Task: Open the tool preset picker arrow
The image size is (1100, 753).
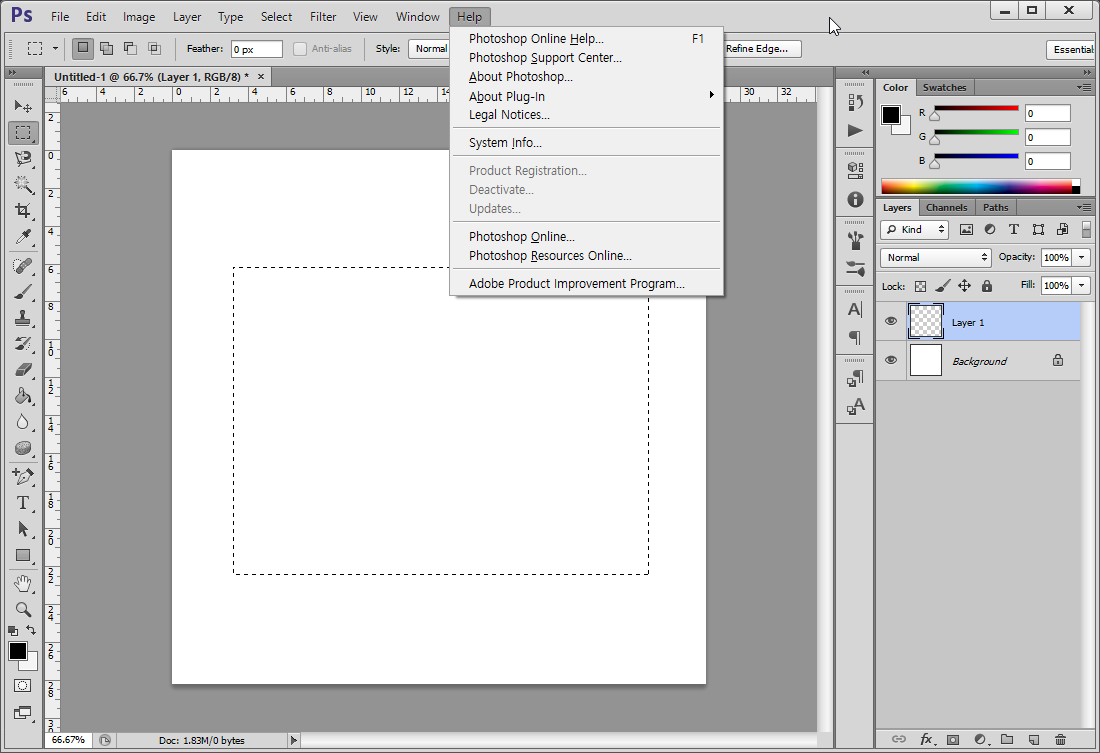Action: [x=55, y=48]
